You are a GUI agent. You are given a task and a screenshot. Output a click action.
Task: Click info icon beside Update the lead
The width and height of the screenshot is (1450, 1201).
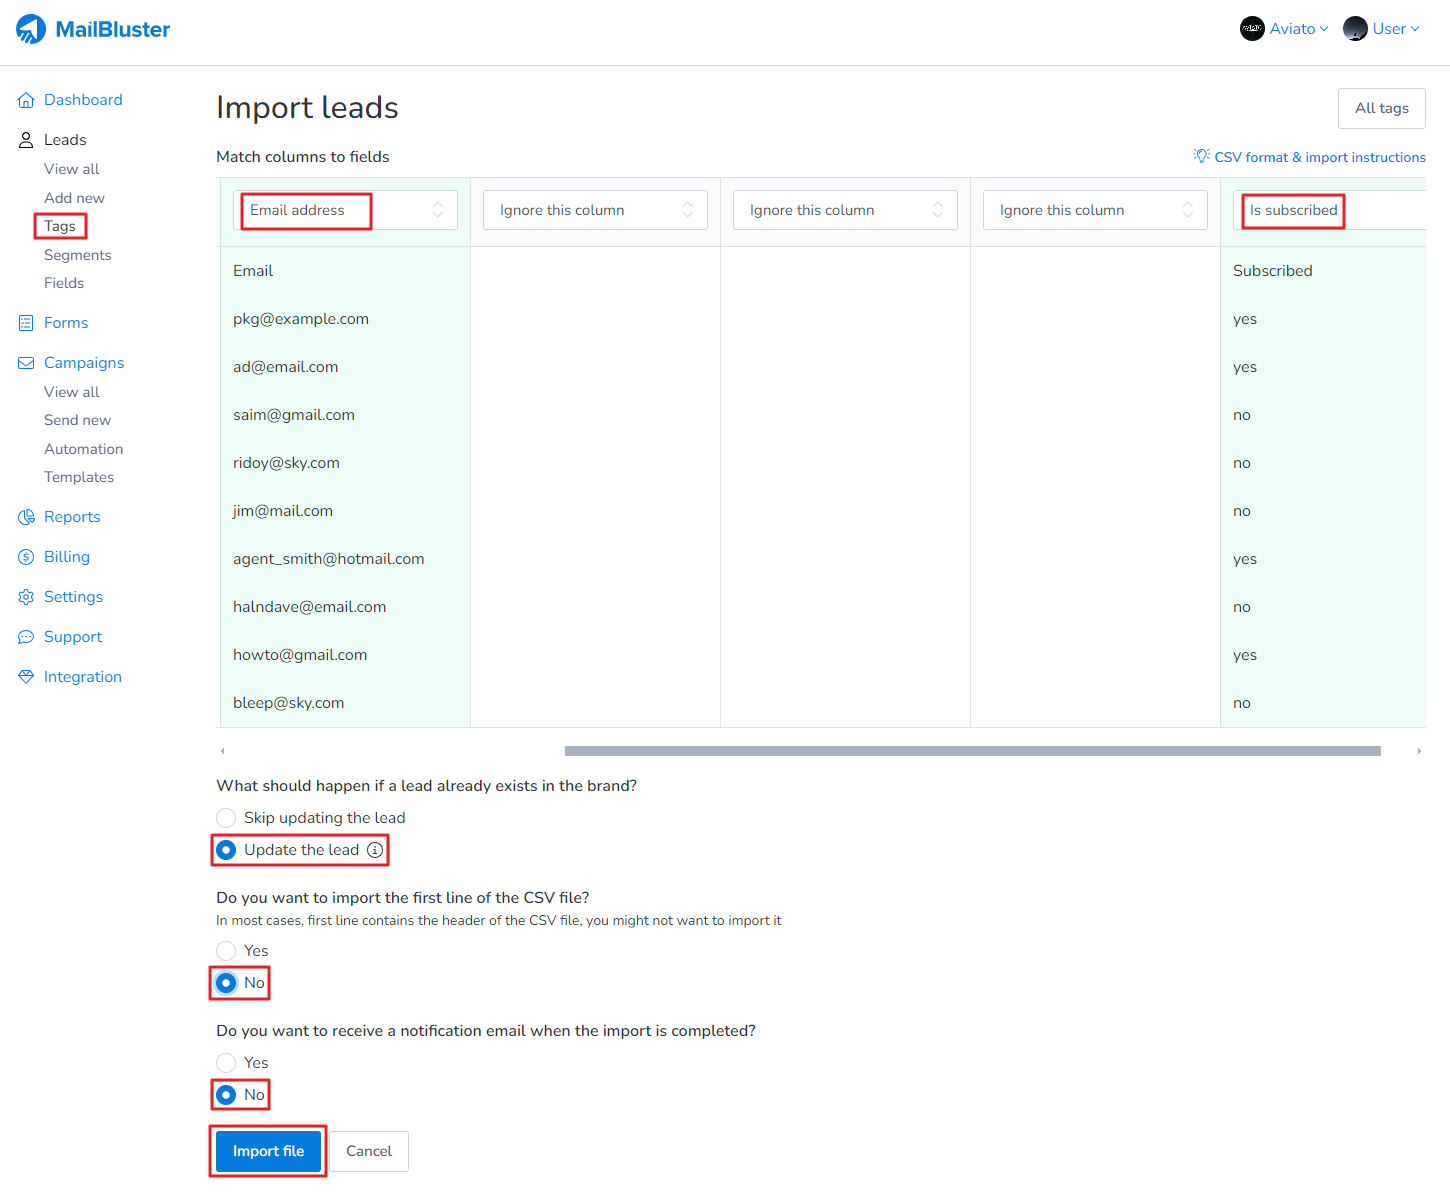click(375, 850)
